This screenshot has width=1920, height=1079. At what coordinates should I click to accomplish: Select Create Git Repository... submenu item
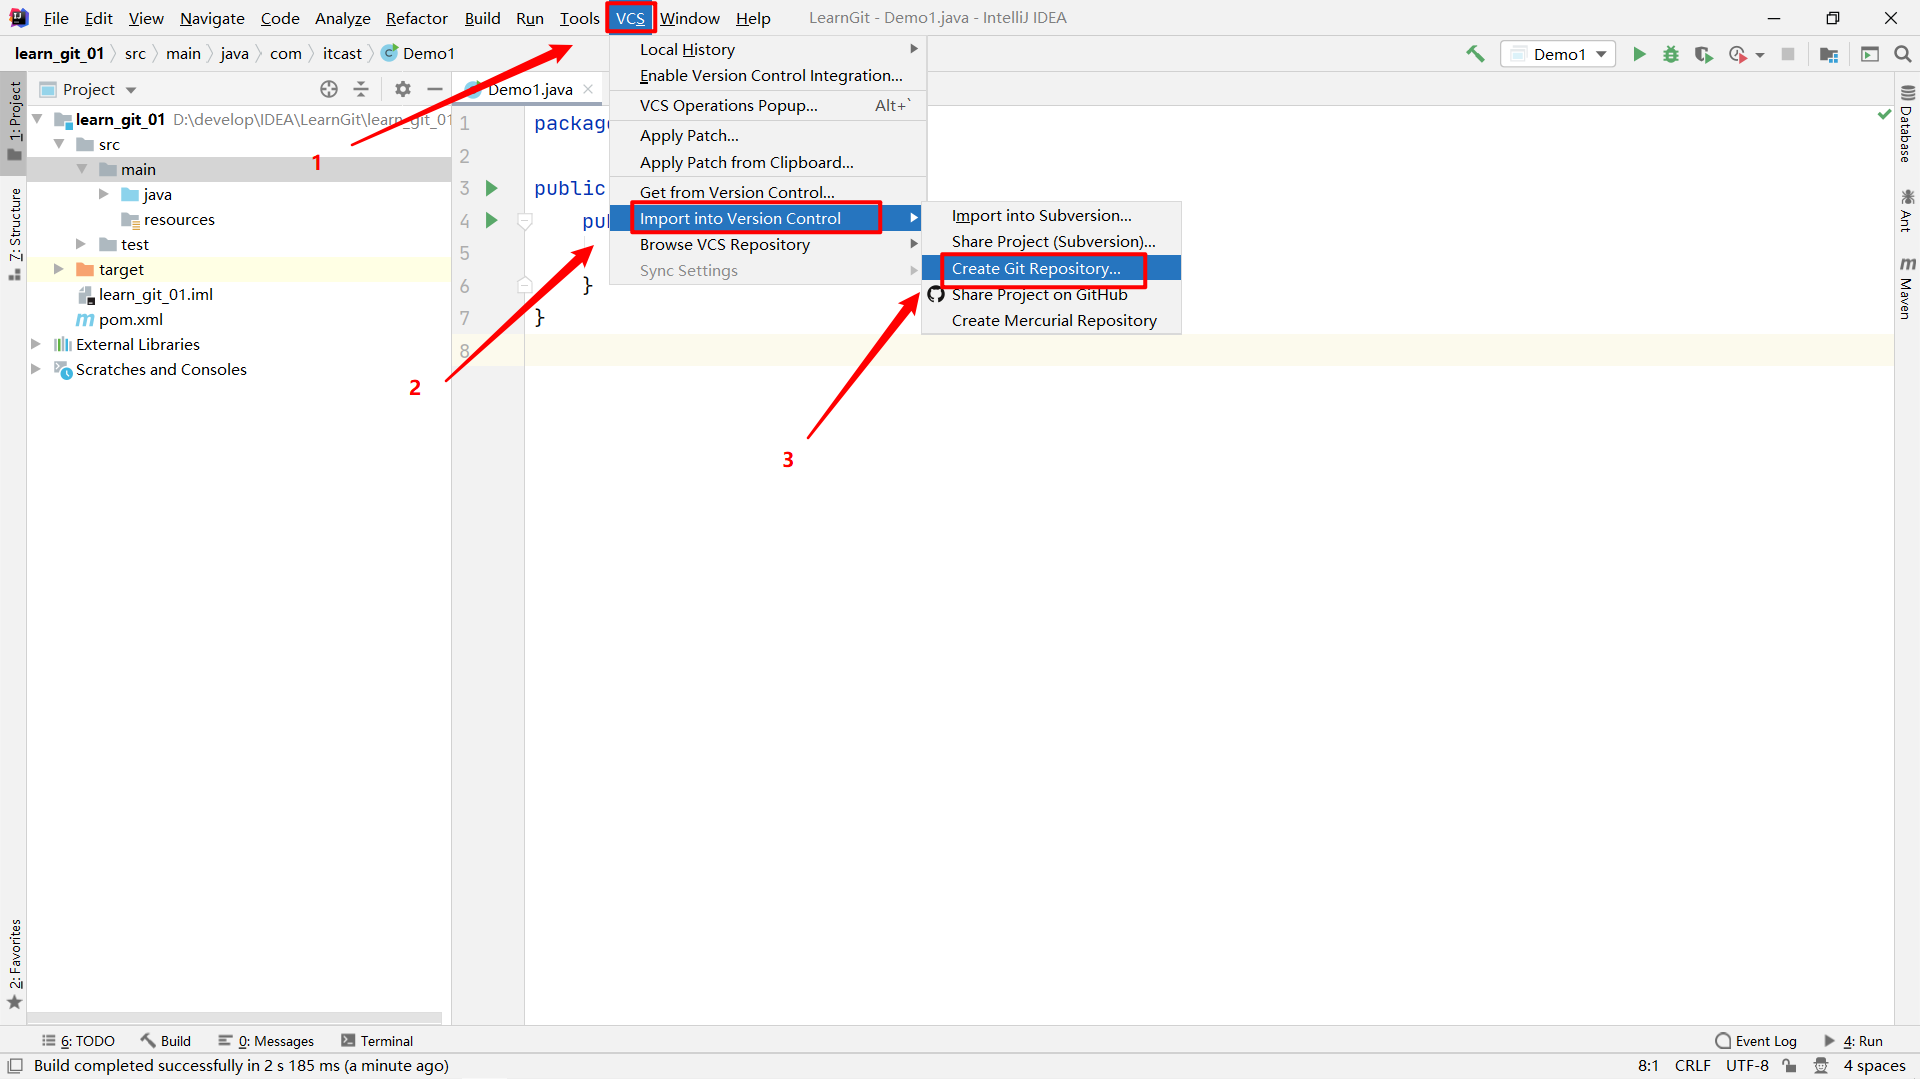[1051, 268]
